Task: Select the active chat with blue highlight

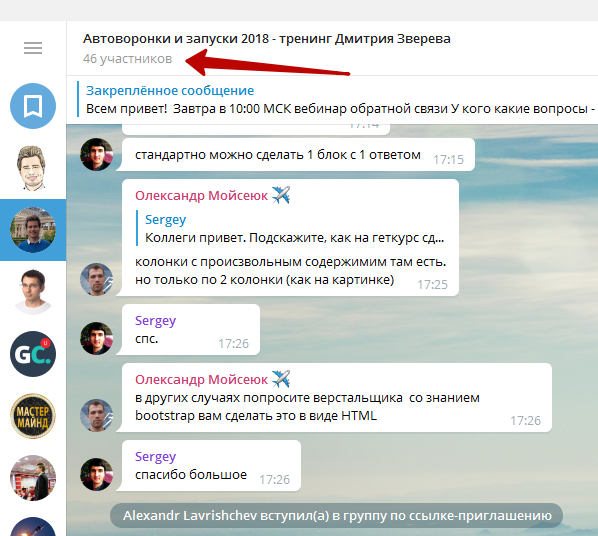Action: click(33, 230)
